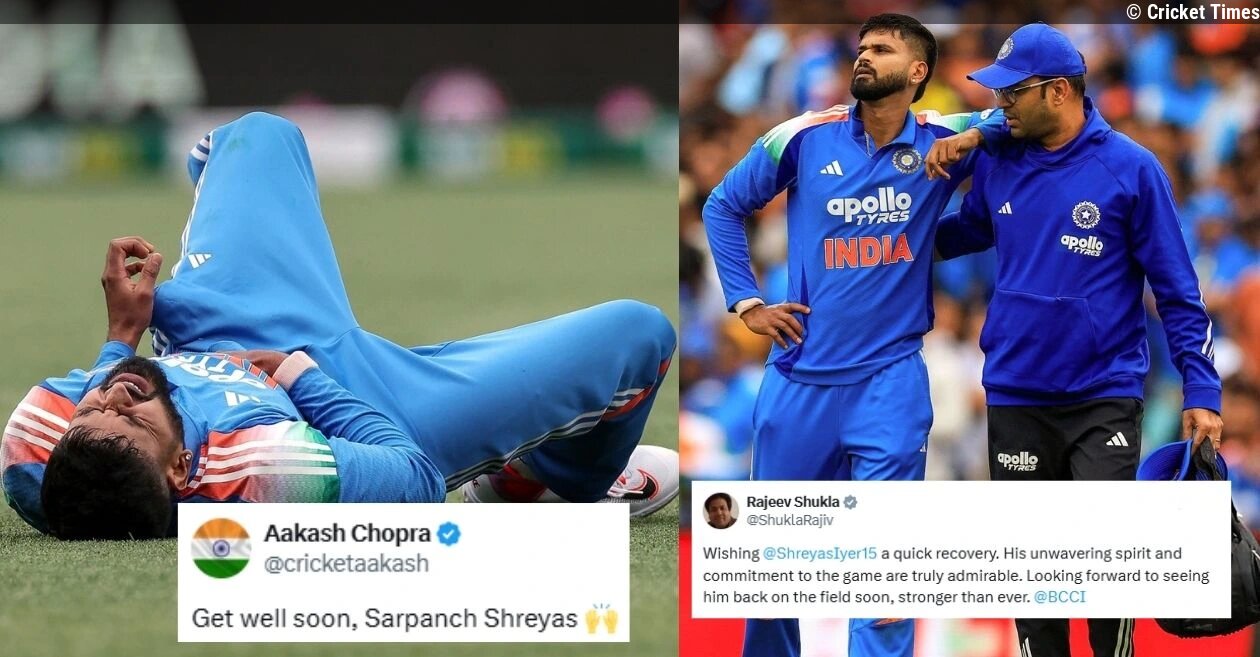
Task: Click the raised hands emoji in tweet
Action: (601, 618)
